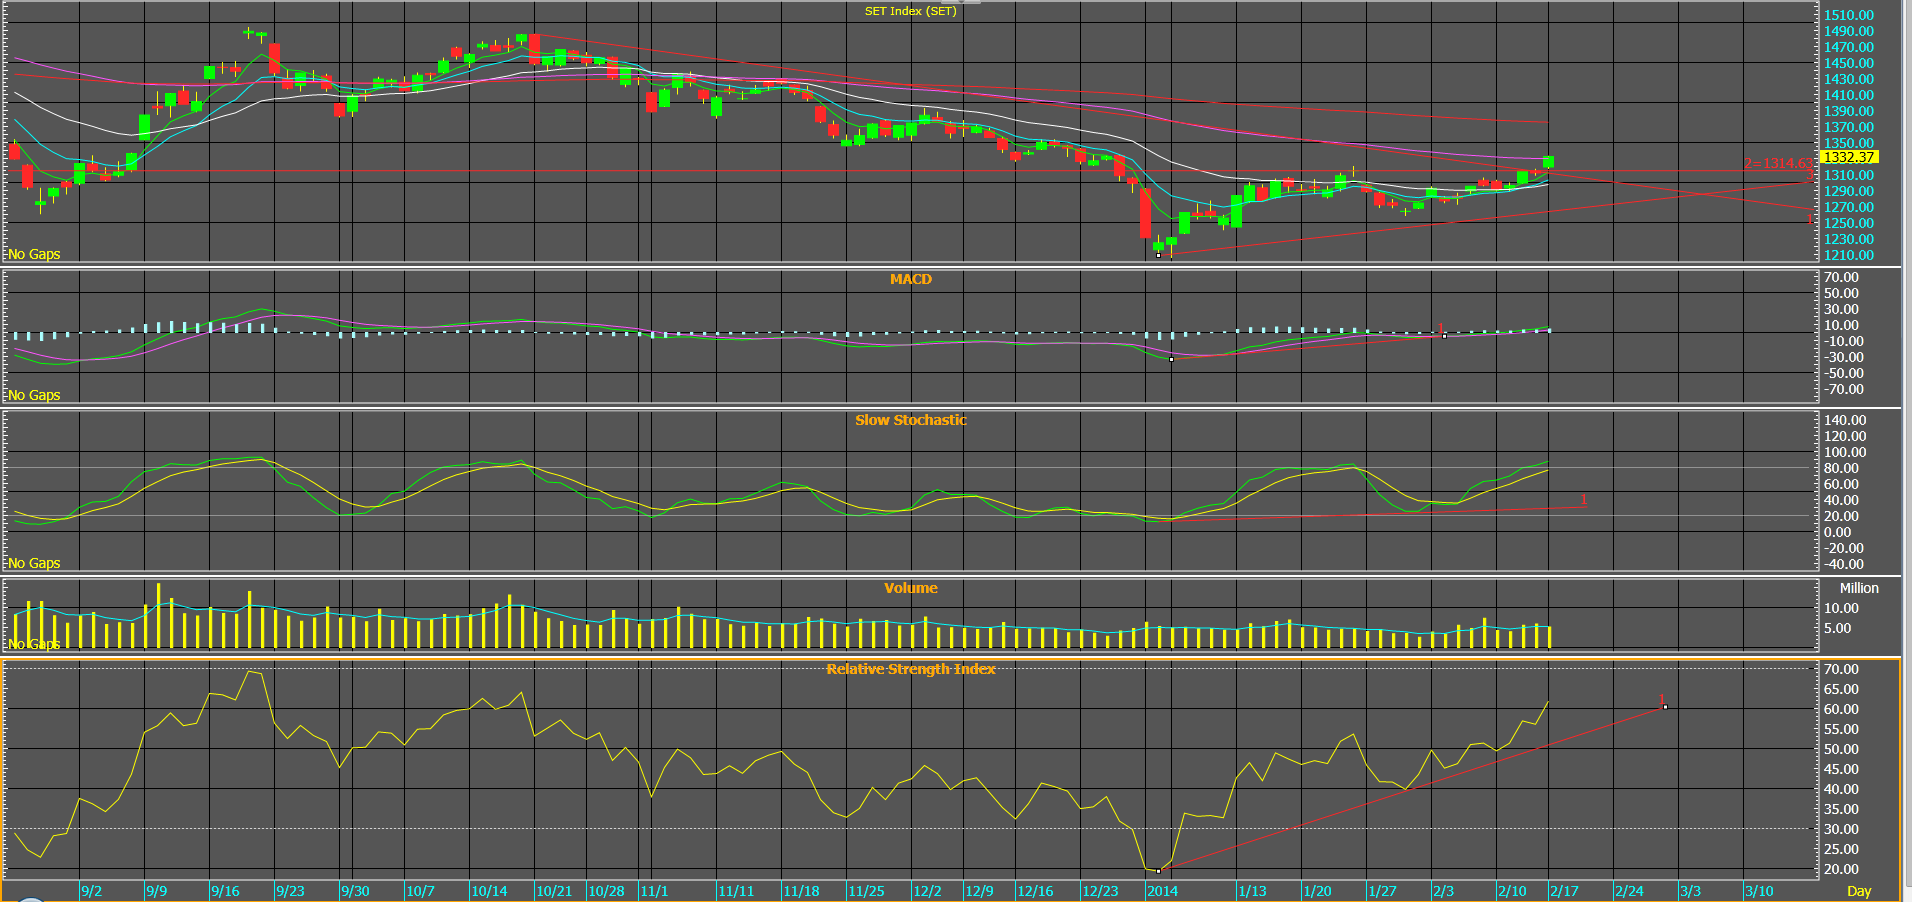
Task: Click the Volume panel title
Action: (x=910, y=588)
